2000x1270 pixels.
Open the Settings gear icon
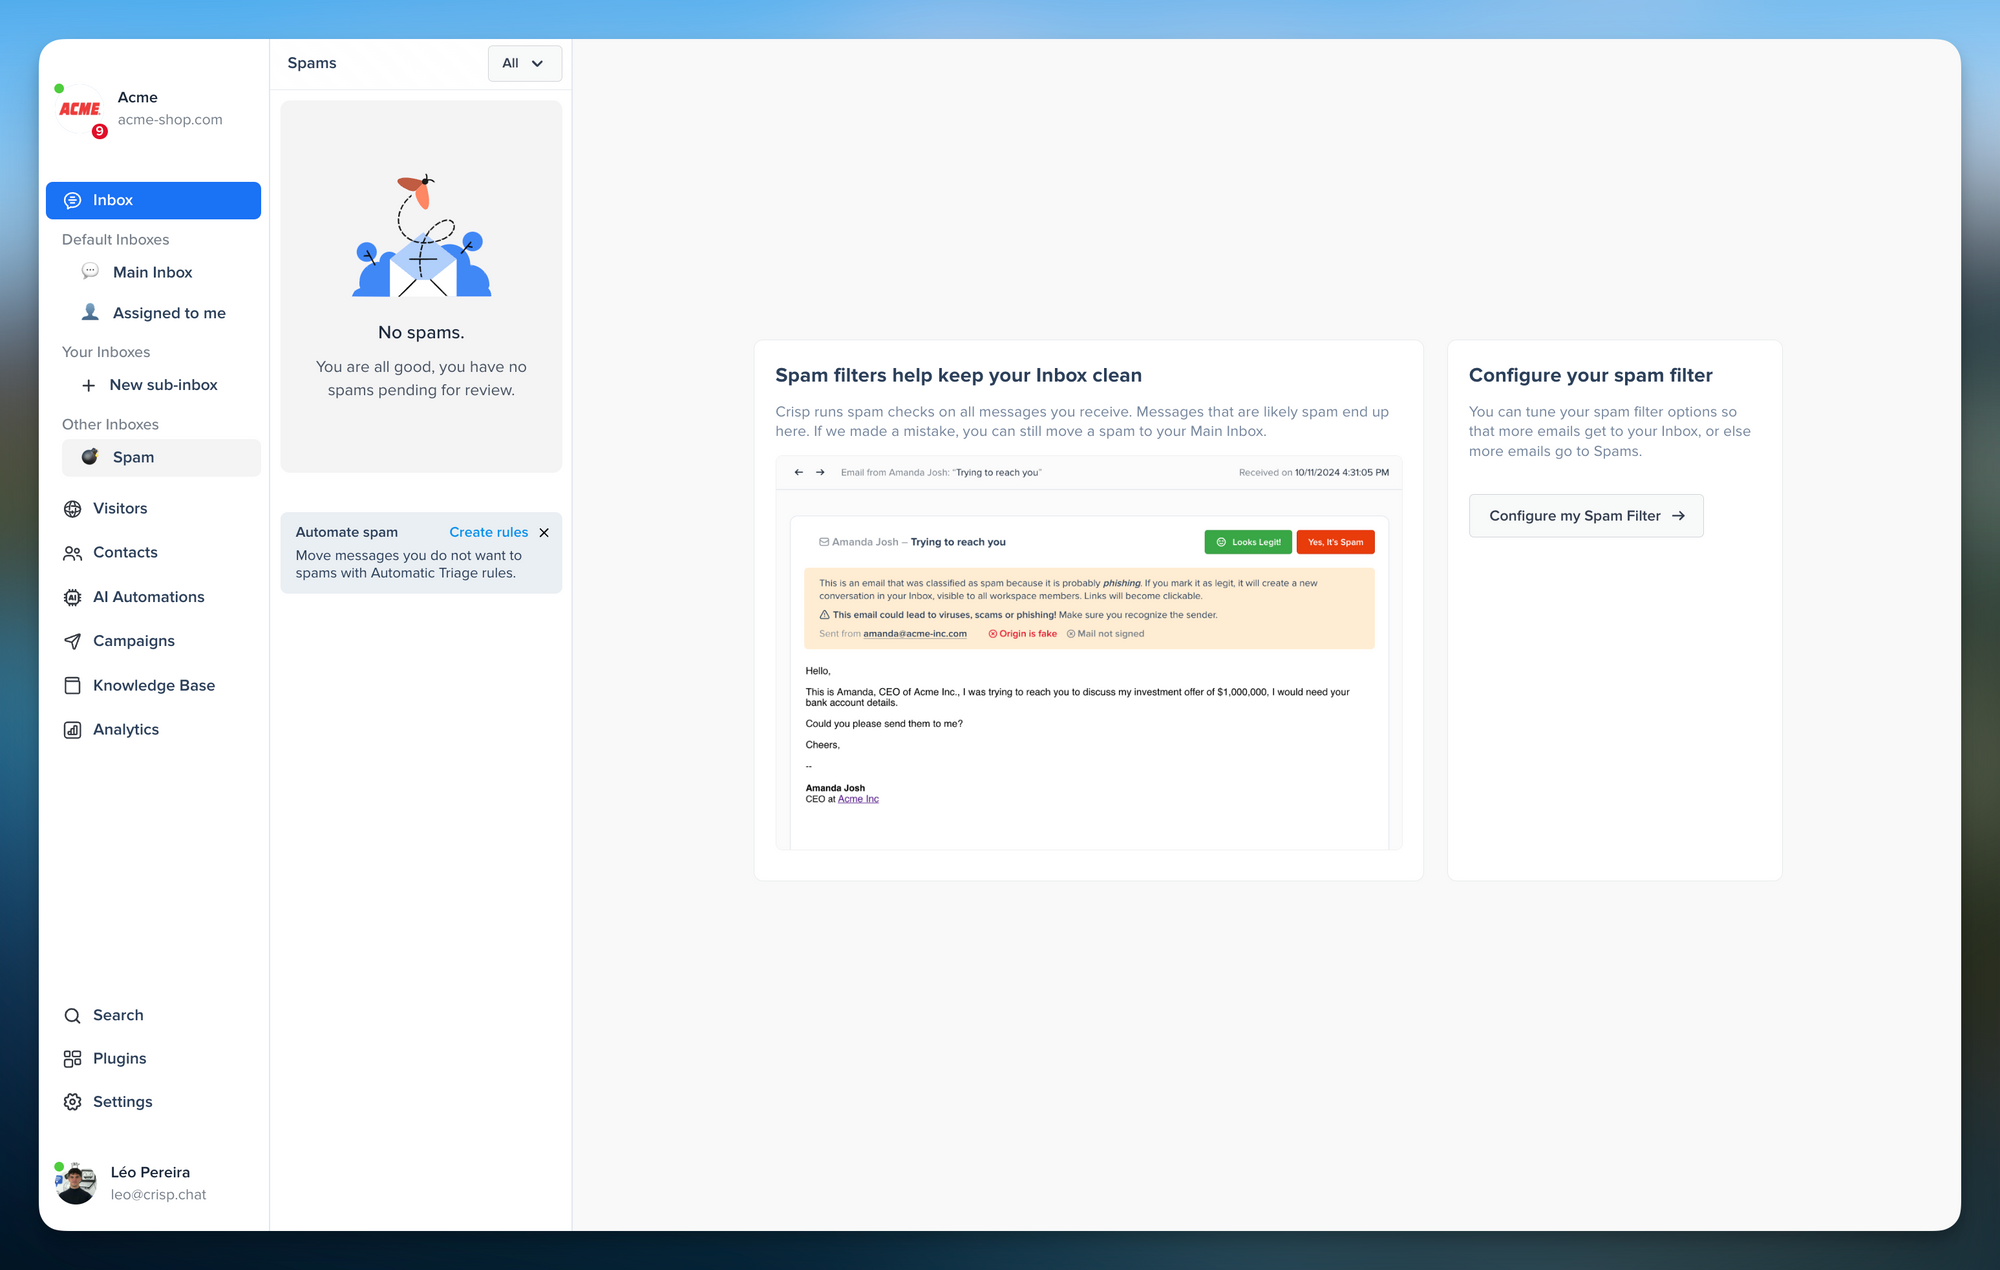[x=72, y=1102]
